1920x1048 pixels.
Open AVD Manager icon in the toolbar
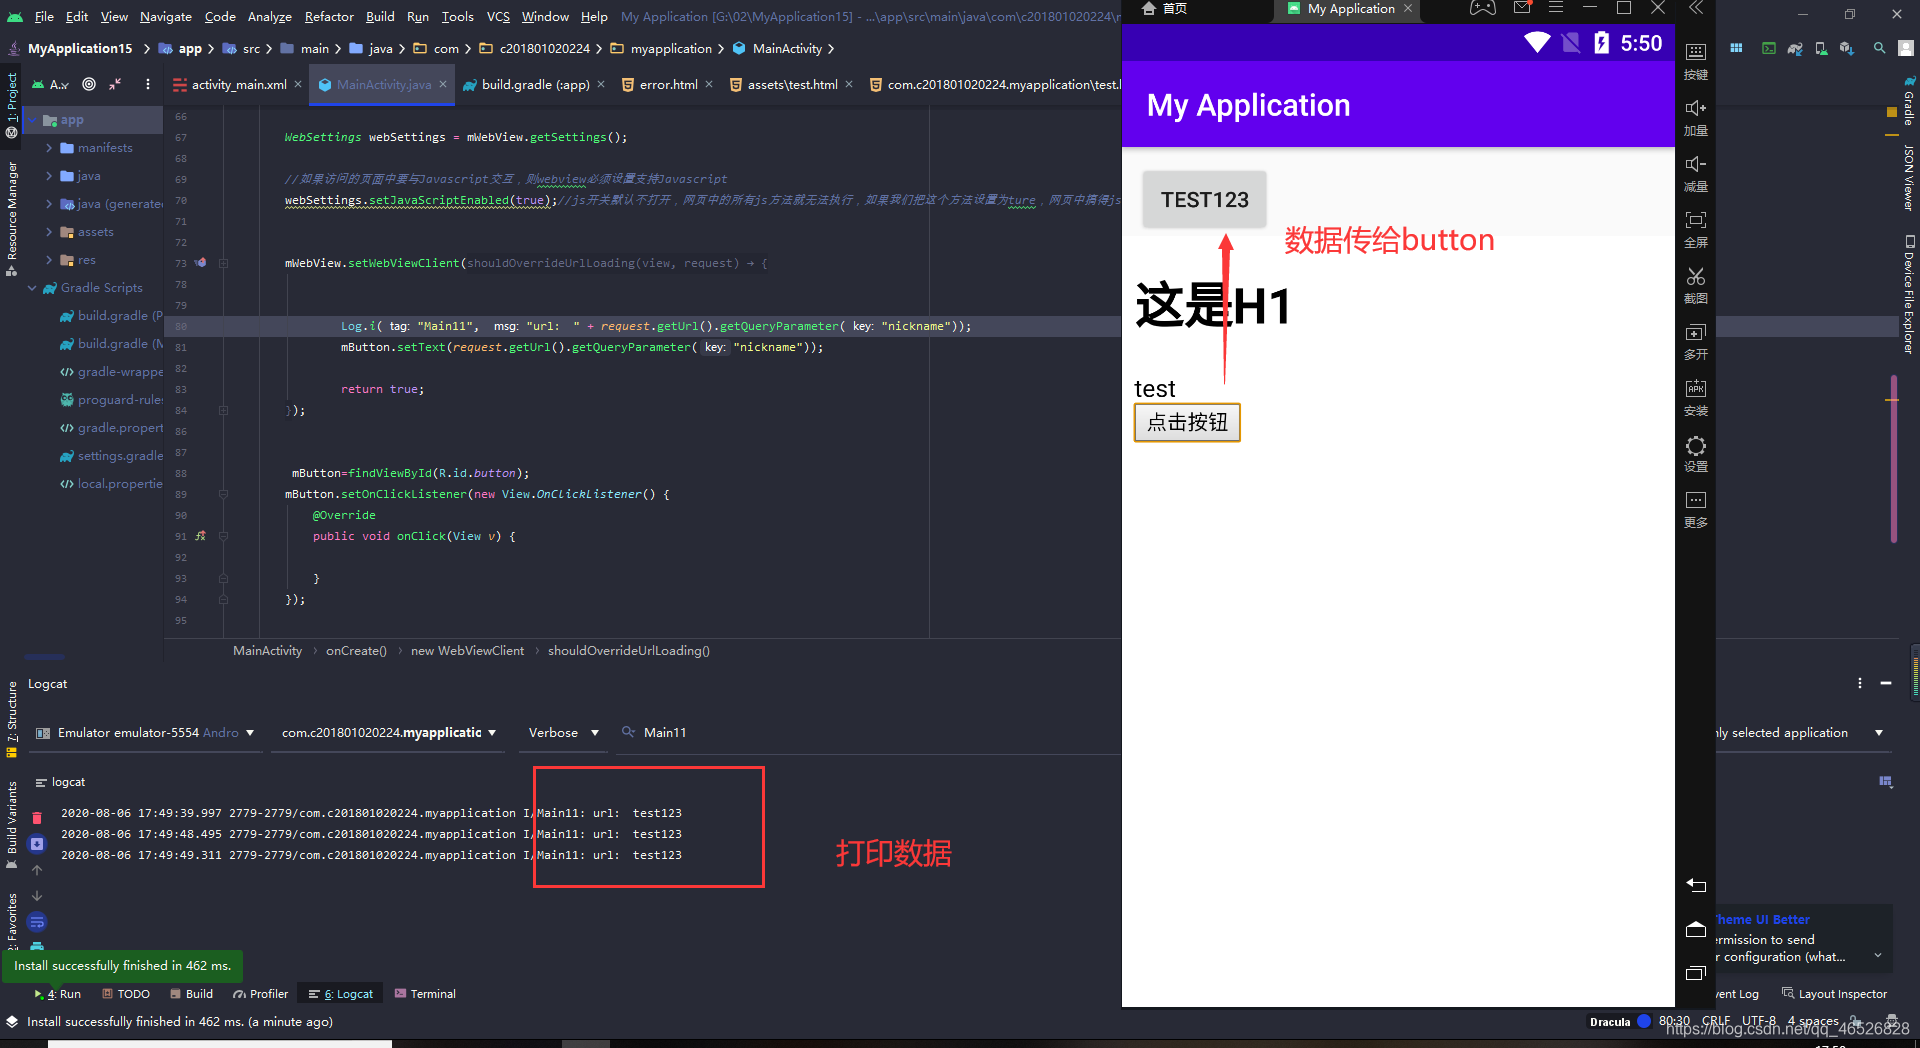point(1821,48)
